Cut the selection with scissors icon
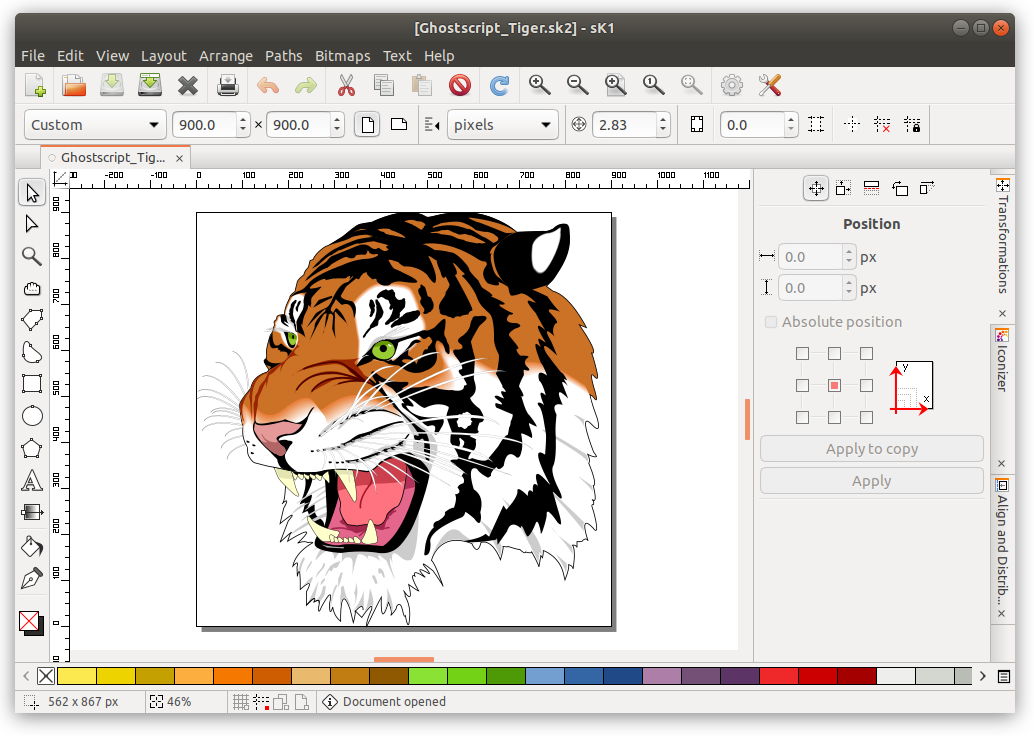 pyautogui.click(x=346, y=86)
